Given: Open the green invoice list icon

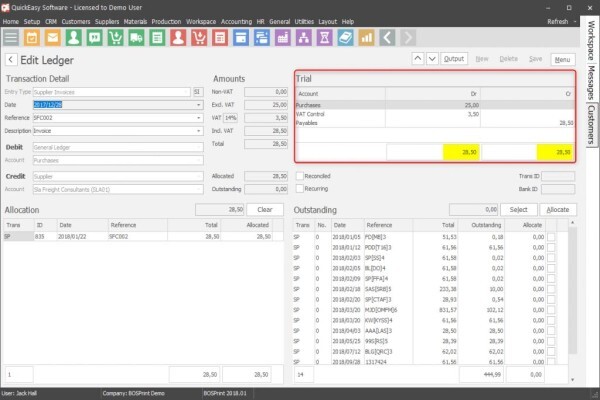Looking at the screenshot, I should (157, 38).
